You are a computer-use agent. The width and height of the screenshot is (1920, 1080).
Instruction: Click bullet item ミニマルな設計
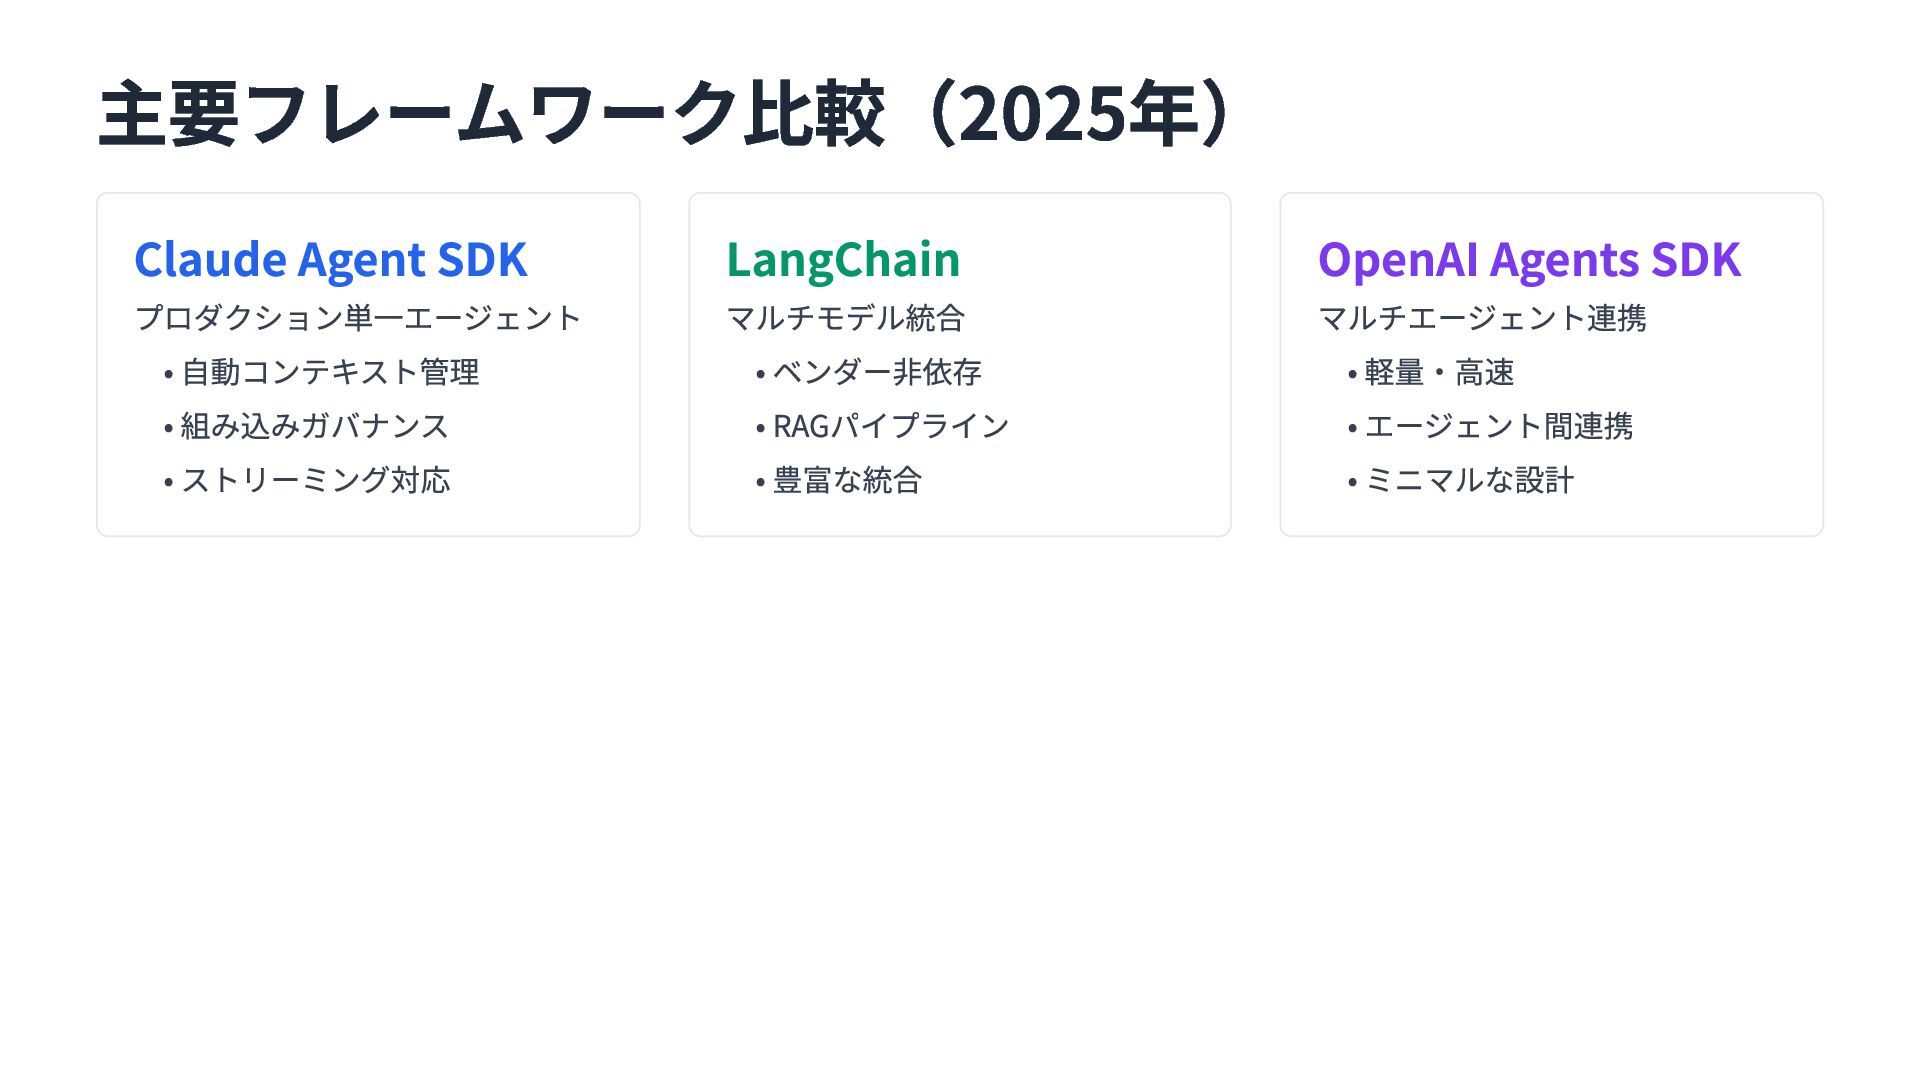coord(1469,480)
